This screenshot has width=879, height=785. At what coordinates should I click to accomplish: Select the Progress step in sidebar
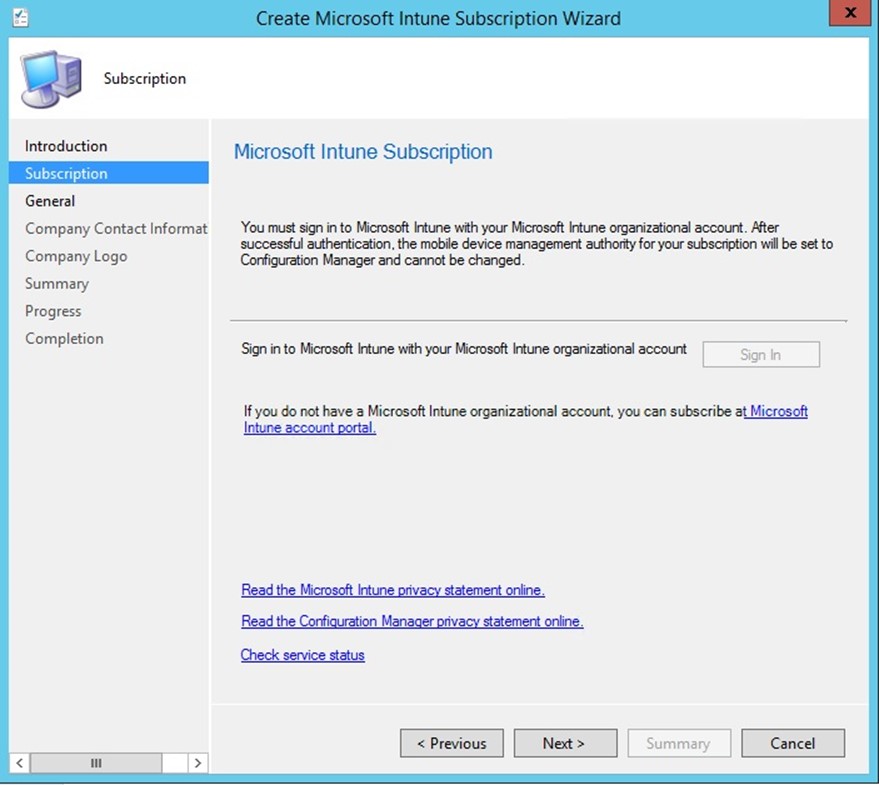point(53,311)
